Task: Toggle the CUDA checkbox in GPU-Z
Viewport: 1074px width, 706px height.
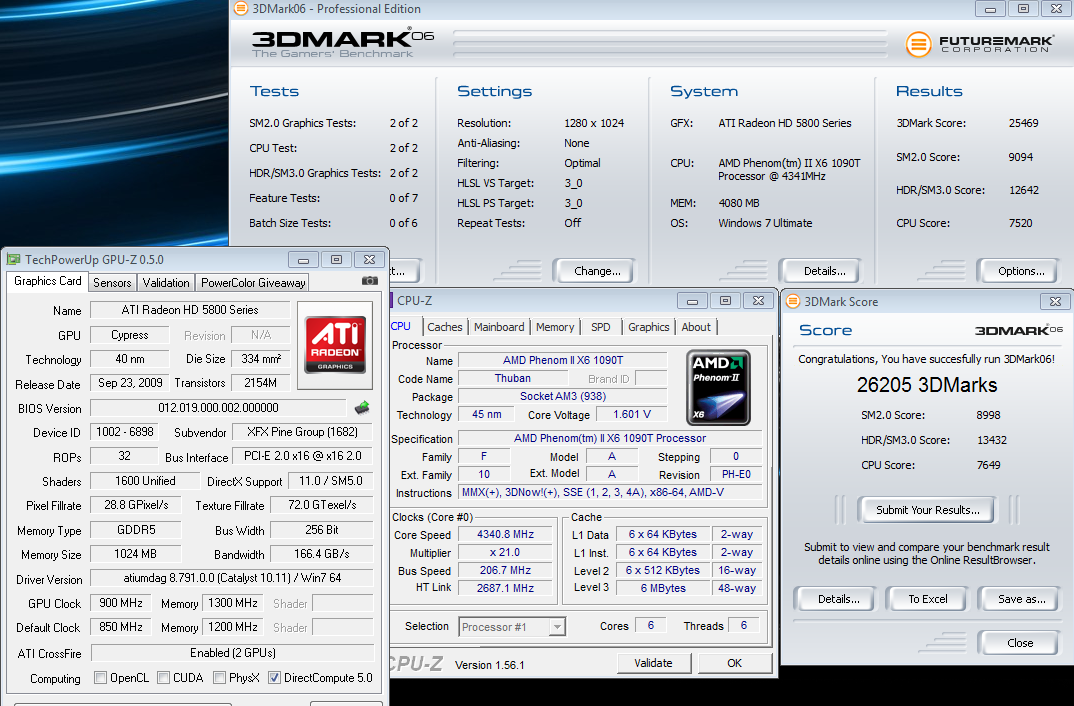Action: tap(164, 678)
